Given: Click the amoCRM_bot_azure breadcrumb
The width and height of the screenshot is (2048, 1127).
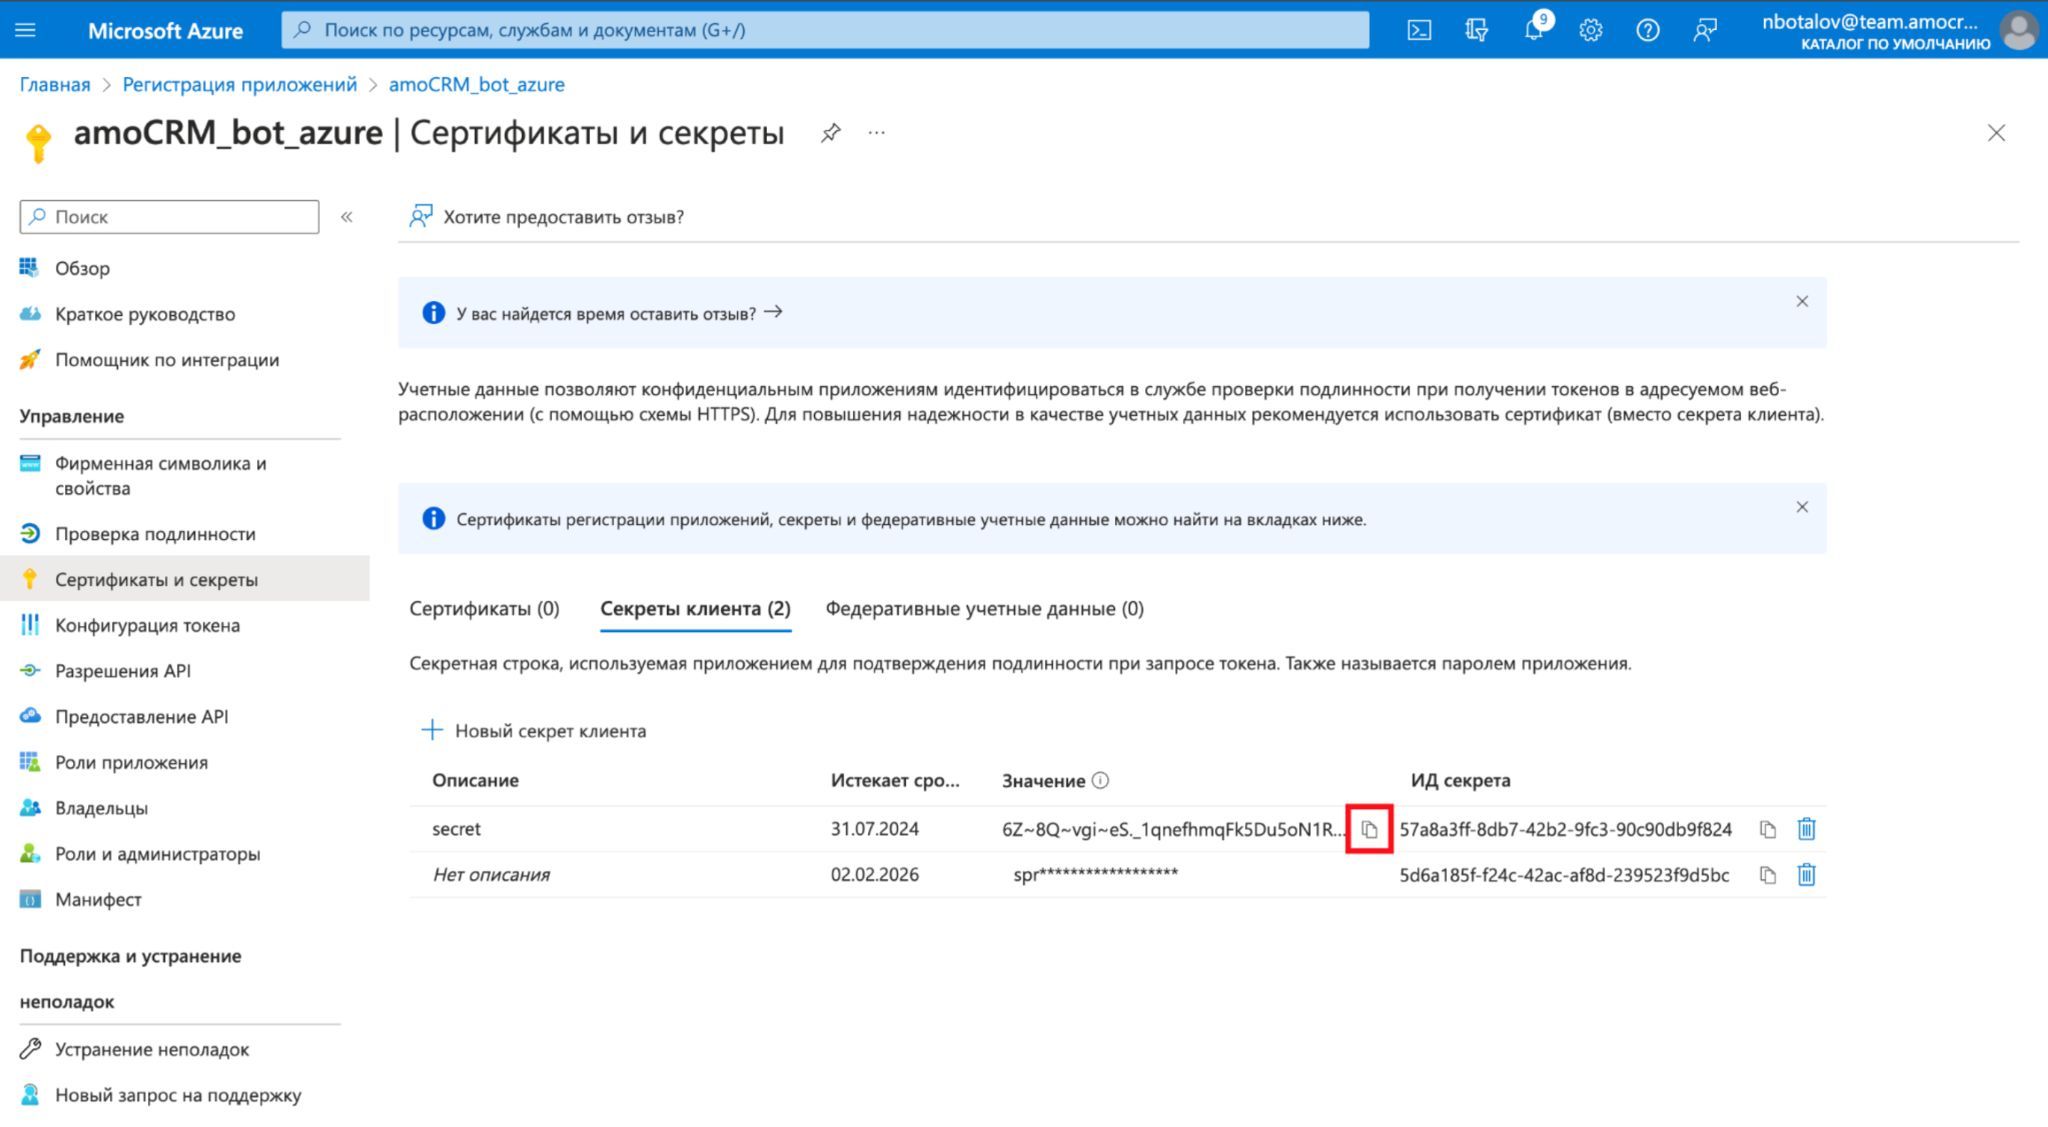Looking at the screenshot, I should [477, 85].
